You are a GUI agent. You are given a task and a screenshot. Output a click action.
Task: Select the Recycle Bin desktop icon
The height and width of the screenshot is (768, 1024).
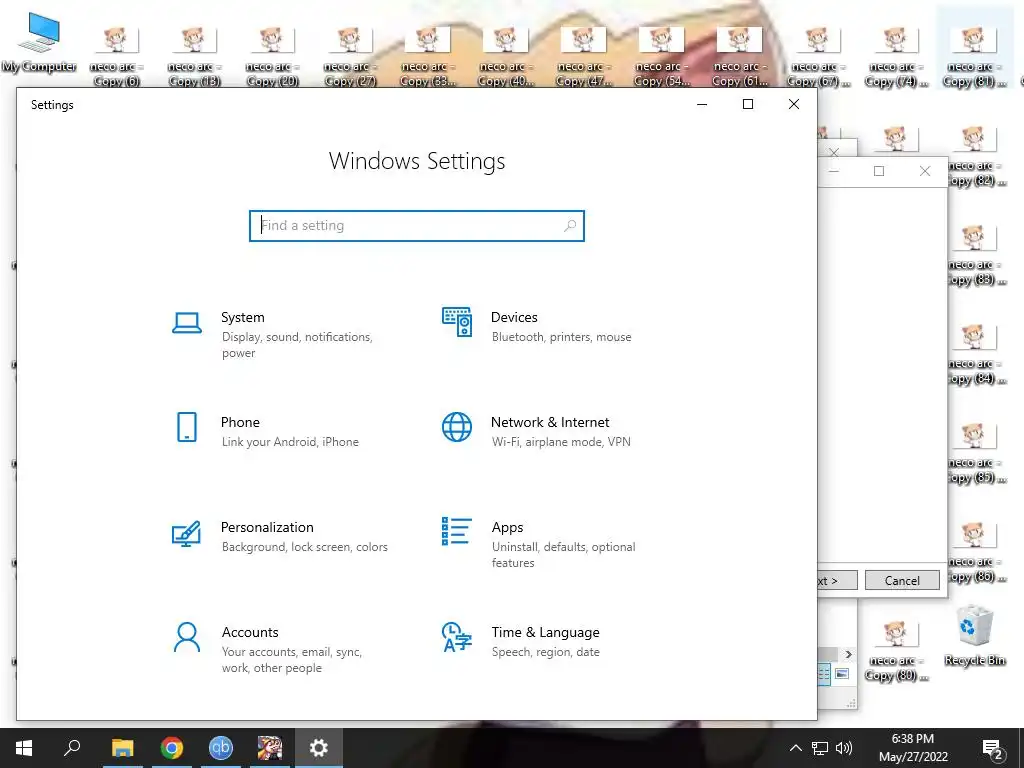[x=974, y=635]
